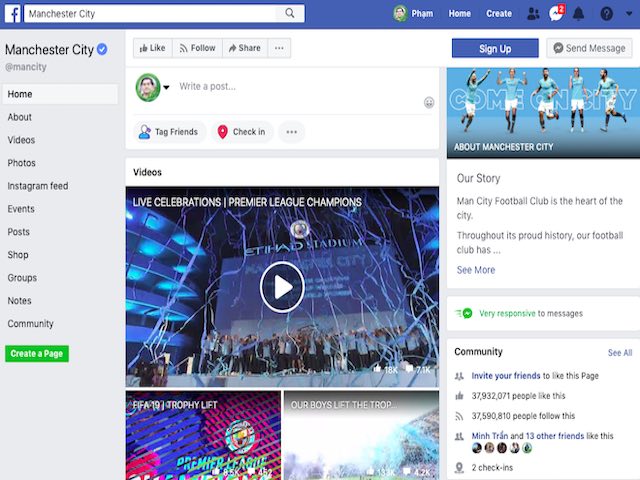Viewport: 640px width, 480px height.
Task: Click Home in the top navigation bar
Action: pos(460,14)
